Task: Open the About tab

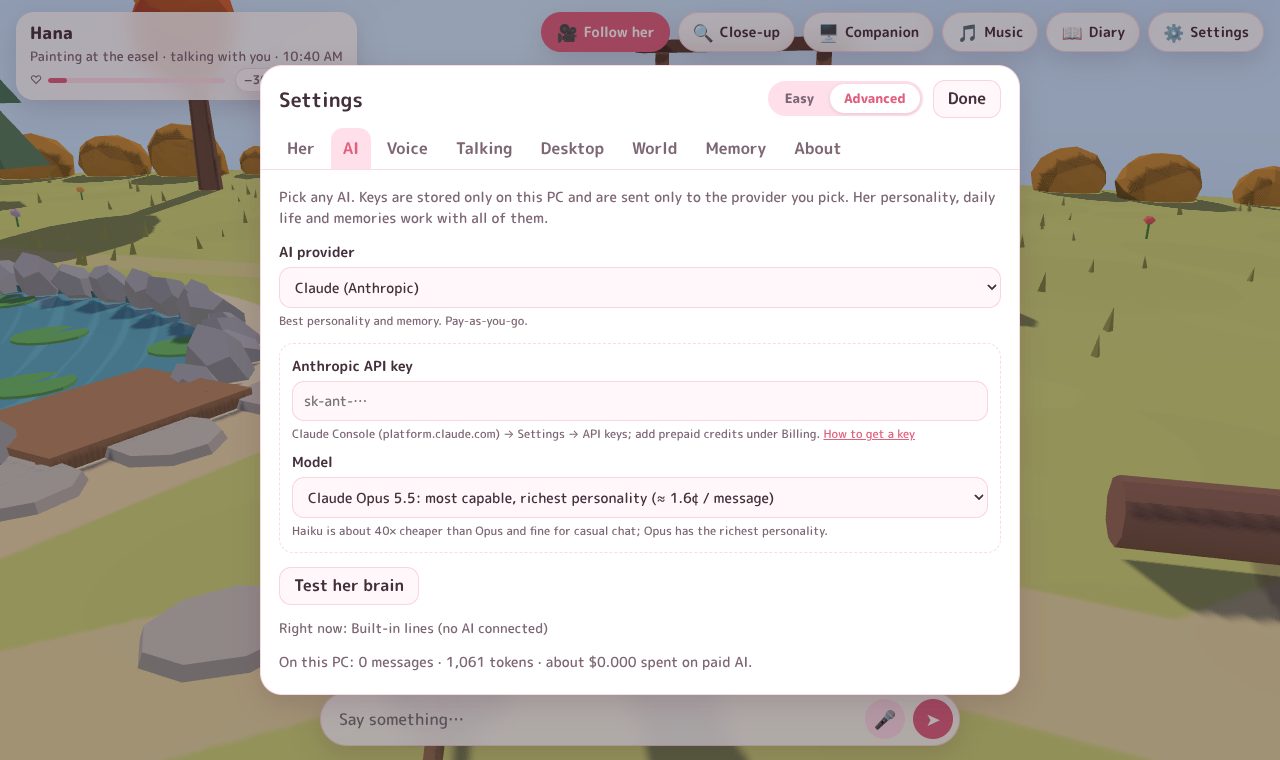Action: coord(817,148)
